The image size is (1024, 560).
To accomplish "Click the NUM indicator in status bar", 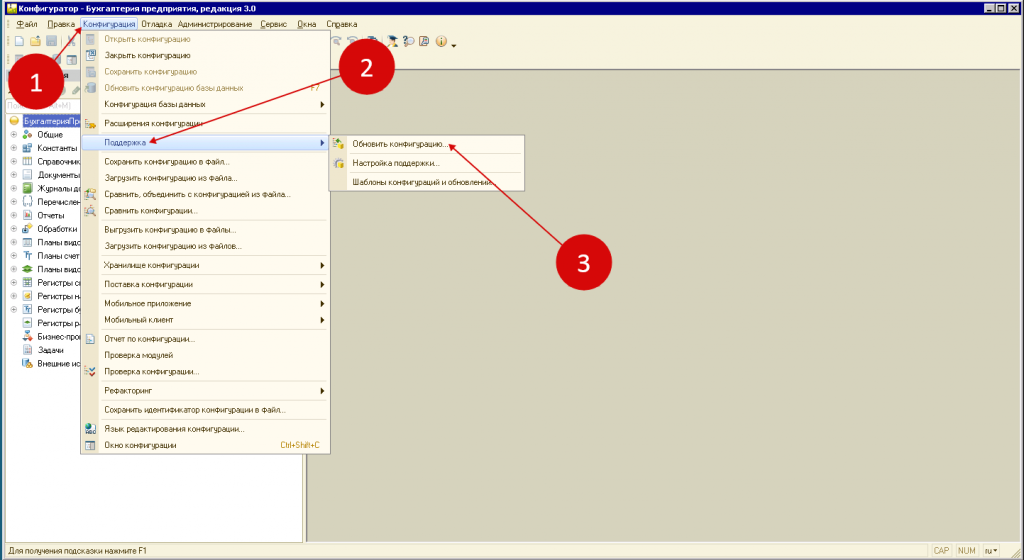I will (967, 551).
